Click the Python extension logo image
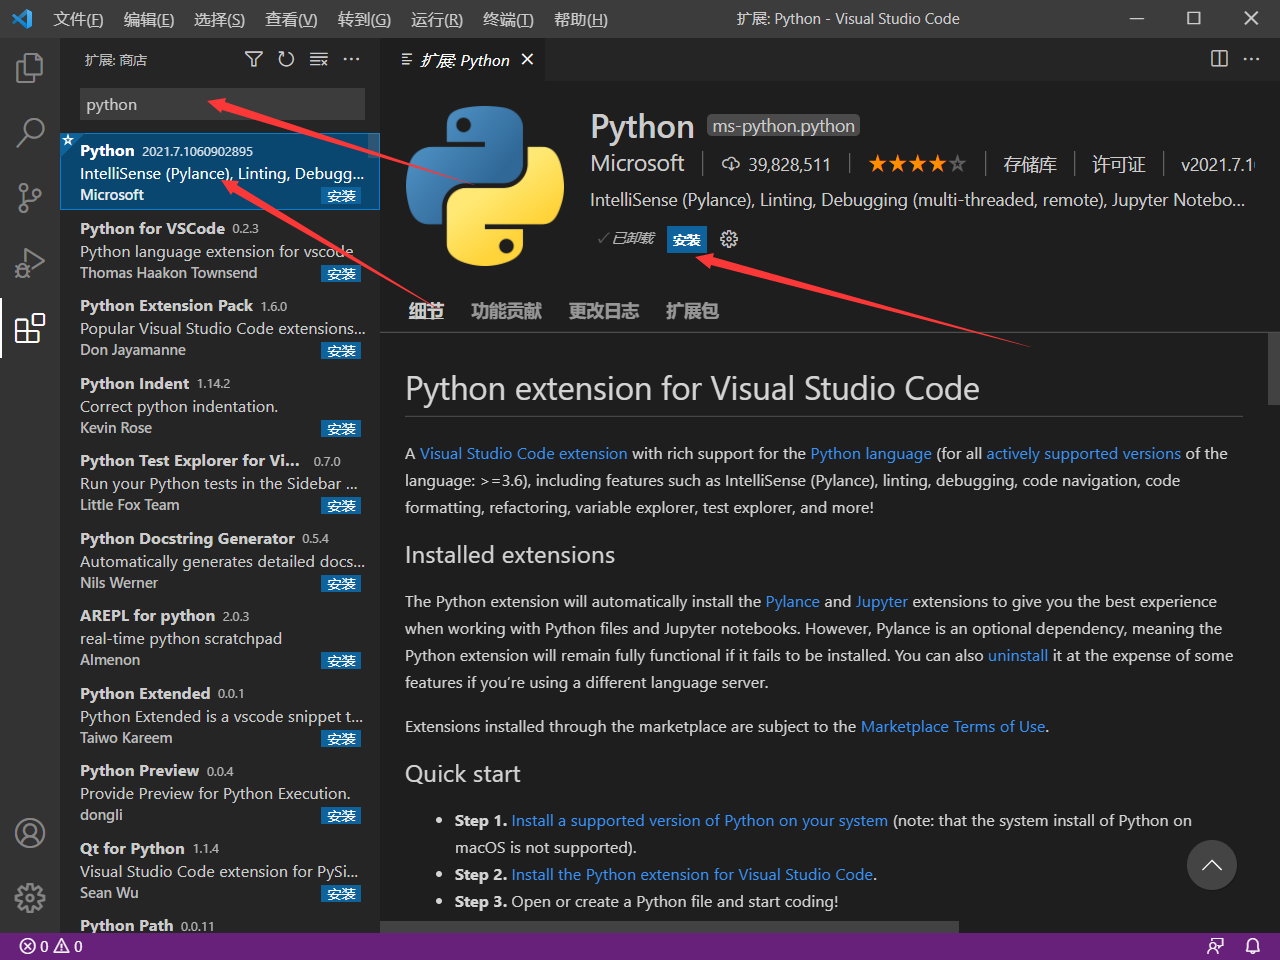 (485, 186)
